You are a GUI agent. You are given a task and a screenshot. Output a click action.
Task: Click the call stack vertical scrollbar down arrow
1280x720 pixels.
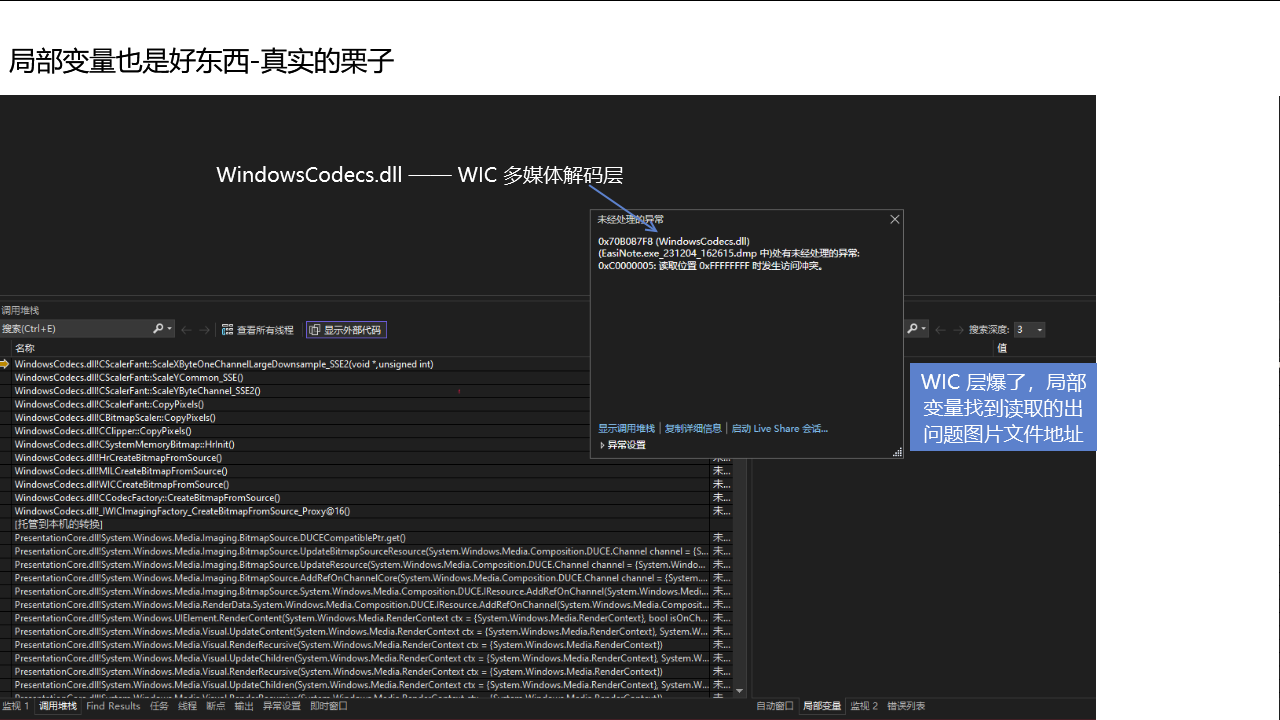pyautogui.click(x=740, y=691)
